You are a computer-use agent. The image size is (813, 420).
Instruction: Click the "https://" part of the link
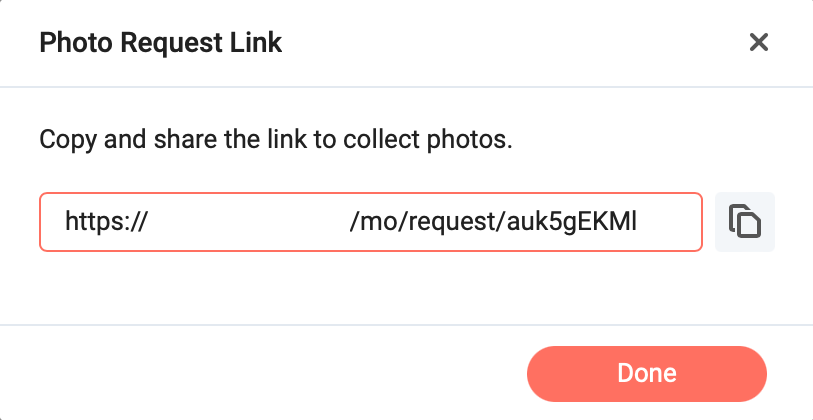coord(106,222)
